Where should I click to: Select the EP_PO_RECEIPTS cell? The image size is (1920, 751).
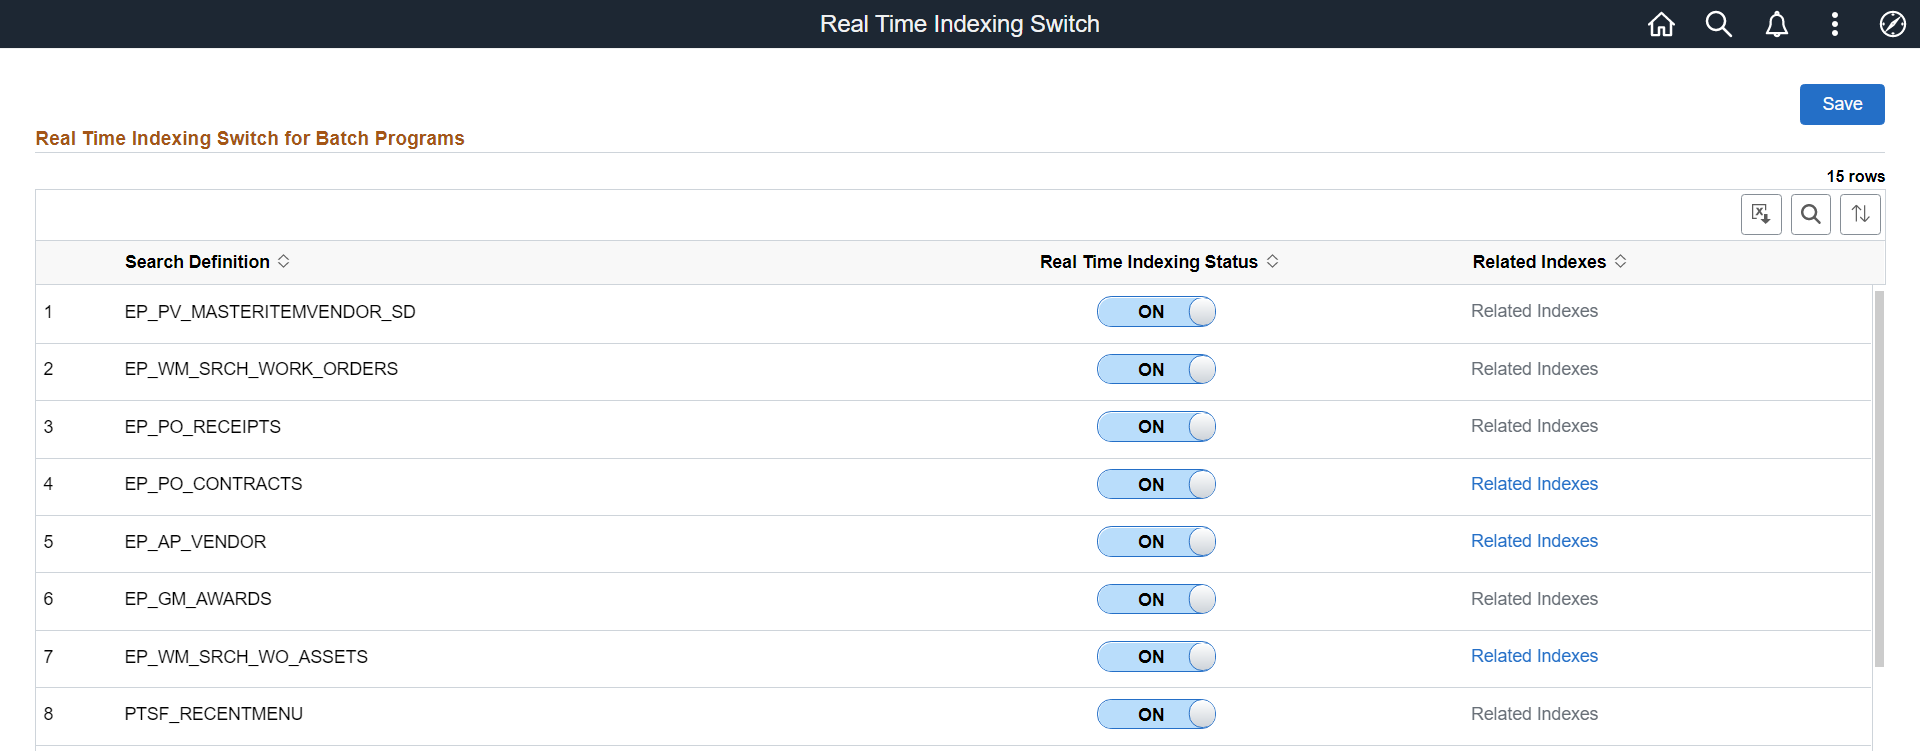(x=203, y=427)
